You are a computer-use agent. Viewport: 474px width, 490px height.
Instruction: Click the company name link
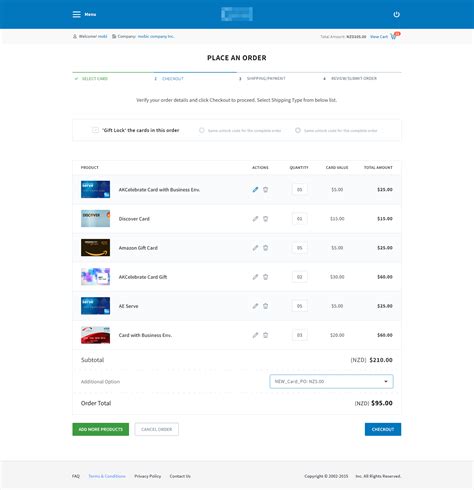coord(156,36)
